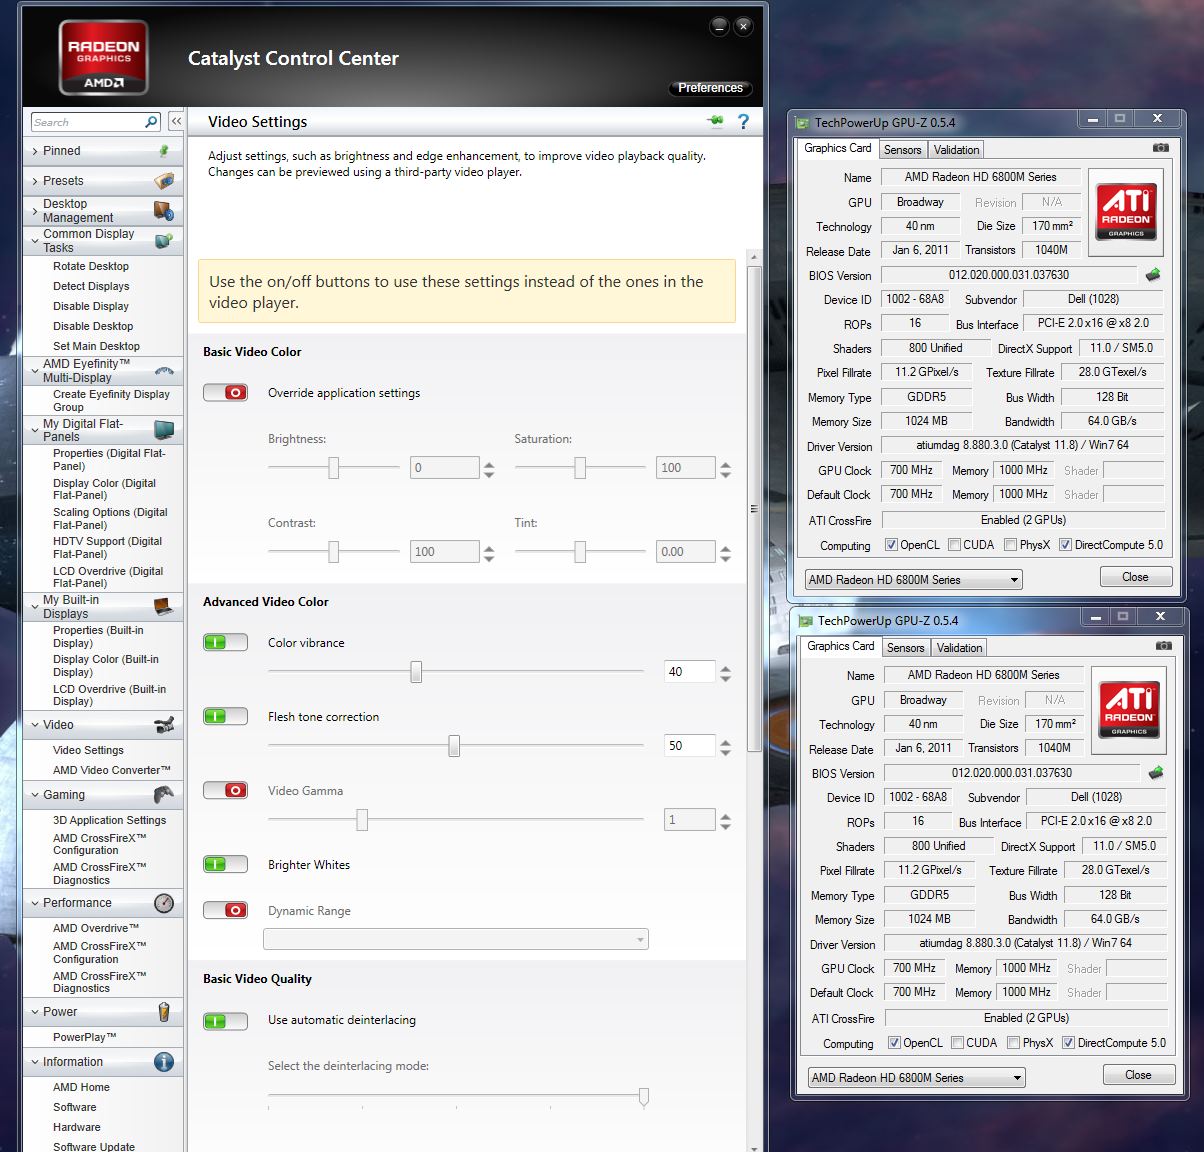The width and height of the screenshot is (1204, 1152).
Task: Click Common Display Tasks icon
Action: coord(164,240)
